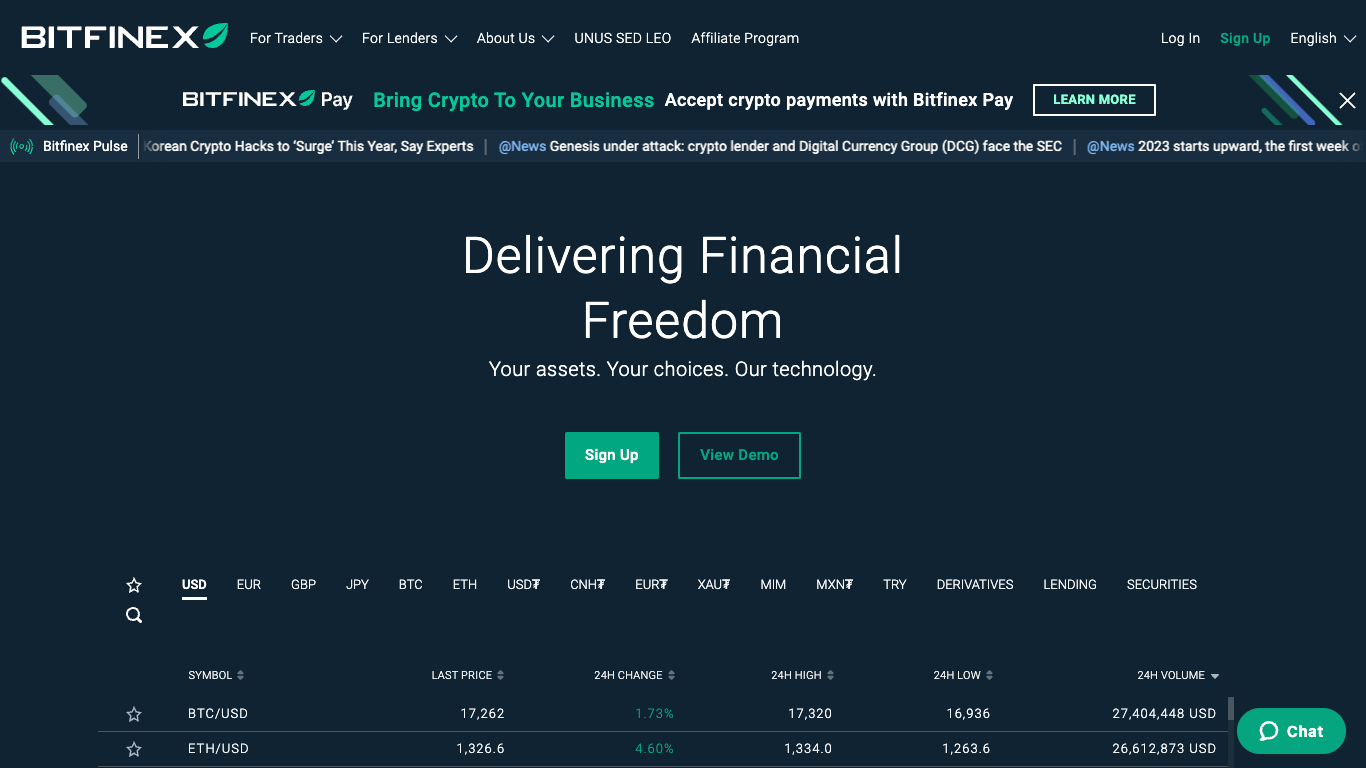Select the EUR₮ market tab

[x=651, y=585]
